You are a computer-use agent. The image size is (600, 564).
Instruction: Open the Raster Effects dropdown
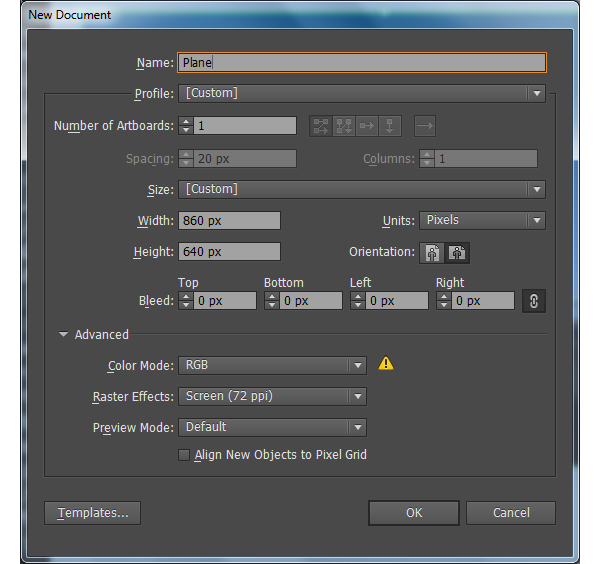272,396
